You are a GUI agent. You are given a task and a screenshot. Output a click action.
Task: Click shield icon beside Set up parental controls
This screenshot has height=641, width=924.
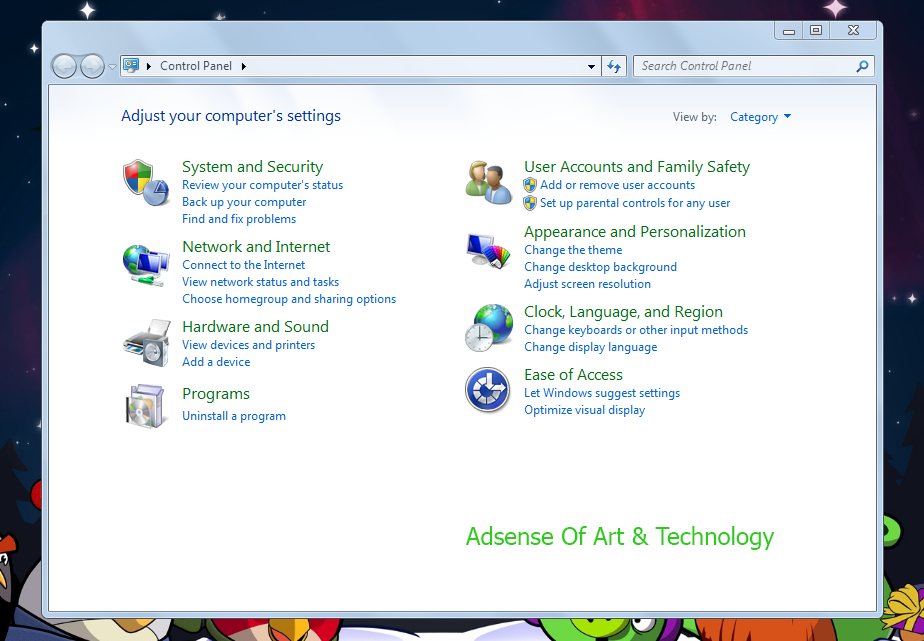click(530, 203)
